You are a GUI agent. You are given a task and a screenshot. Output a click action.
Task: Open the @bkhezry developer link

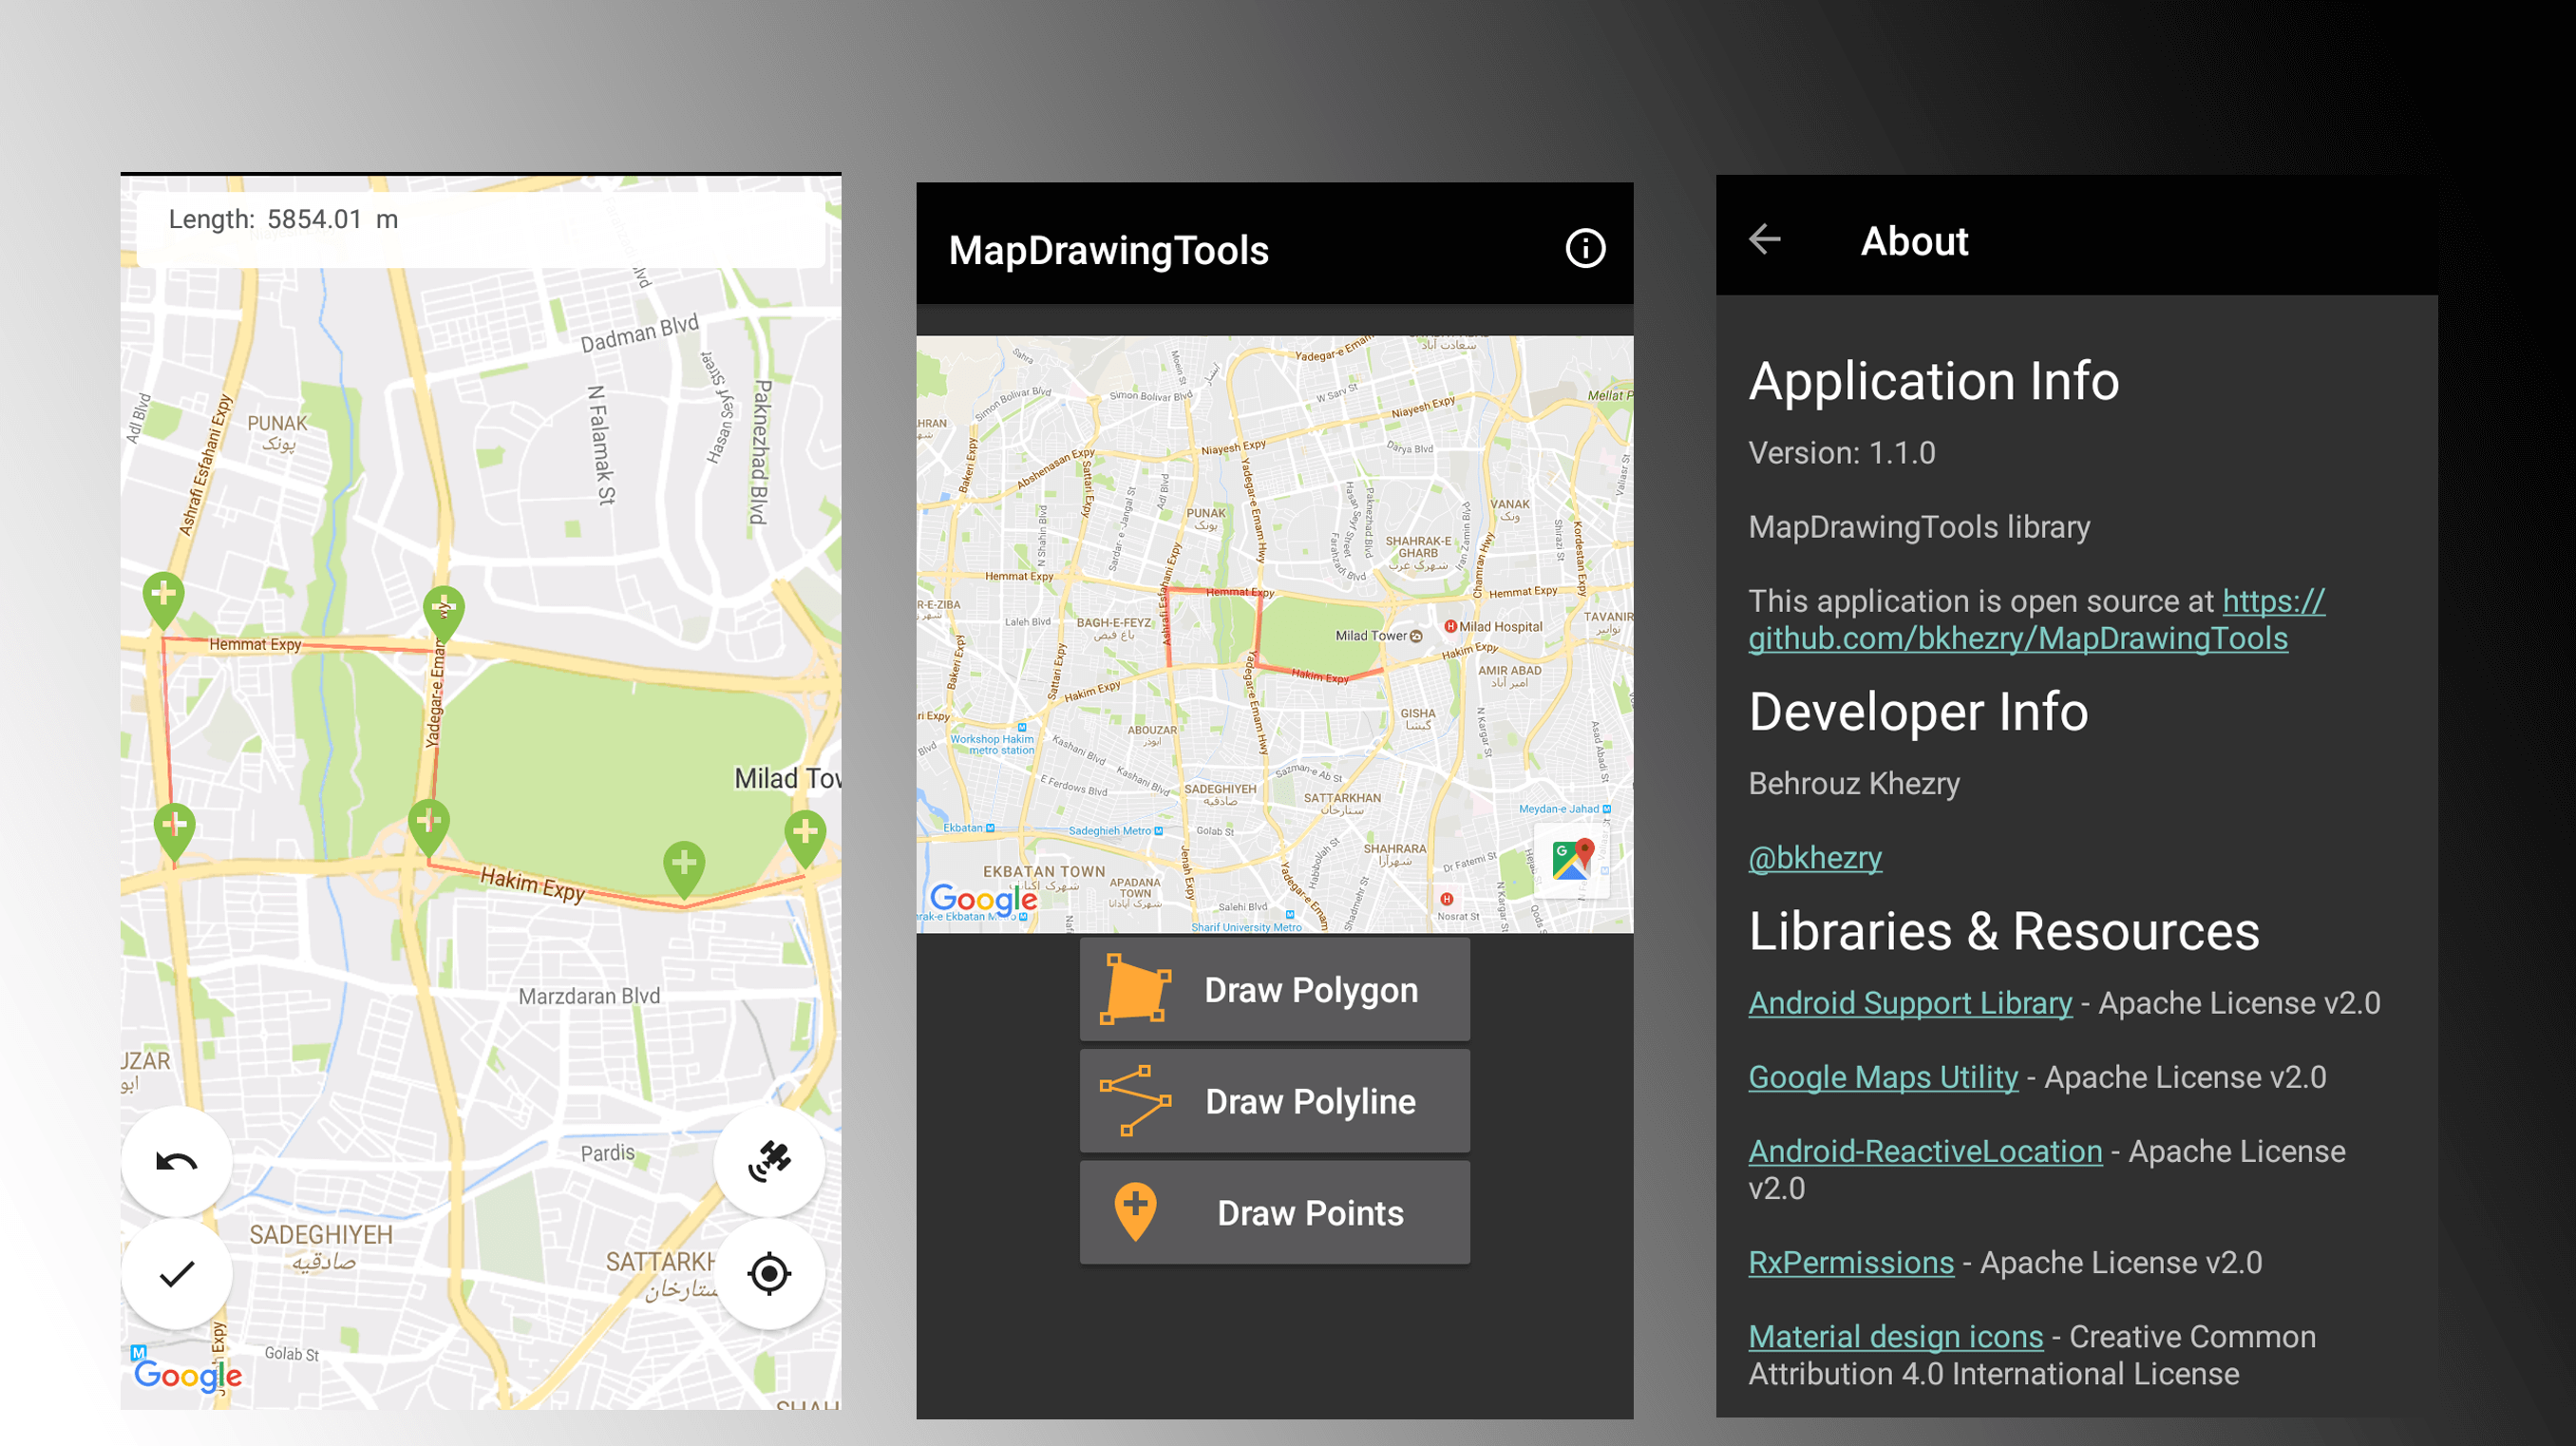coord(1814,858)
